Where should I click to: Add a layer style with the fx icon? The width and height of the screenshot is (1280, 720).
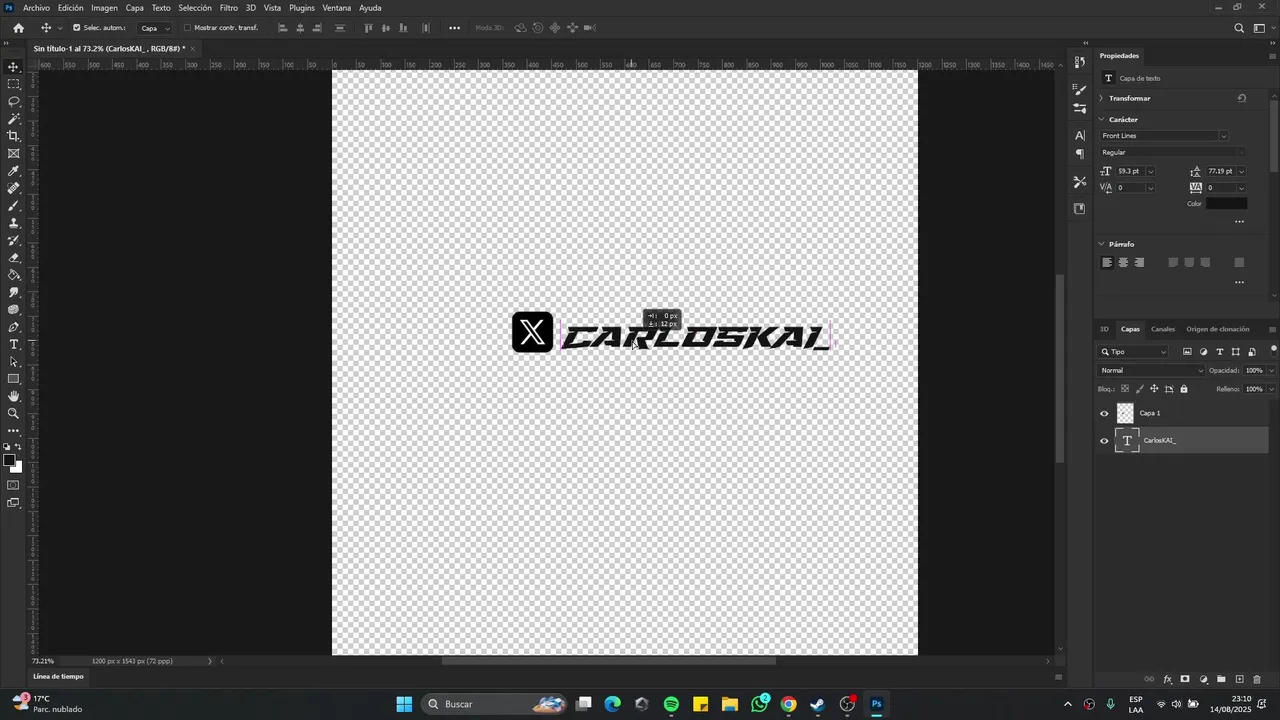click(1167, 679)
